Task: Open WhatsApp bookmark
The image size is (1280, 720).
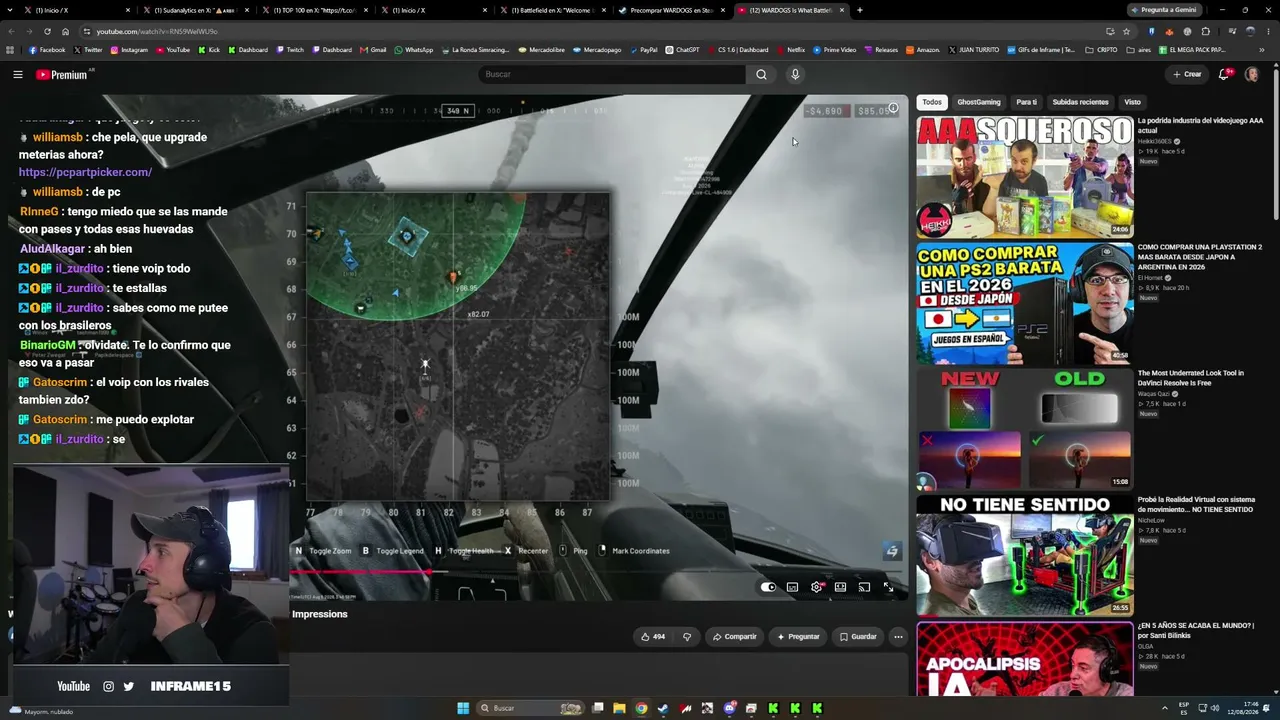Action: pos(414,50)
